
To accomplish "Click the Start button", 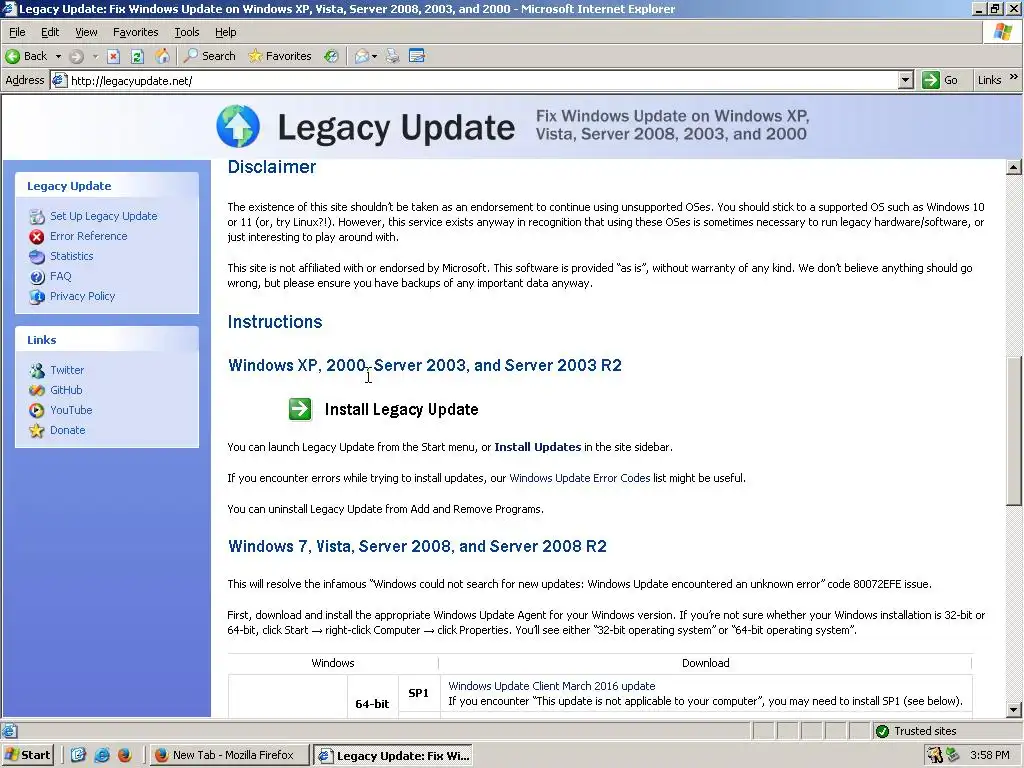I will (27, 755).
